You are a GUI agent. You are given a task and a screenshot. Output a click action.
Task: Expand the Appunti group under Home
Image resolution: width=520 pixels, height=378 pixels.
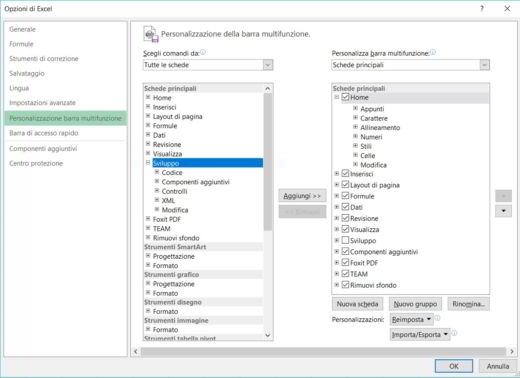pos(355,109)
